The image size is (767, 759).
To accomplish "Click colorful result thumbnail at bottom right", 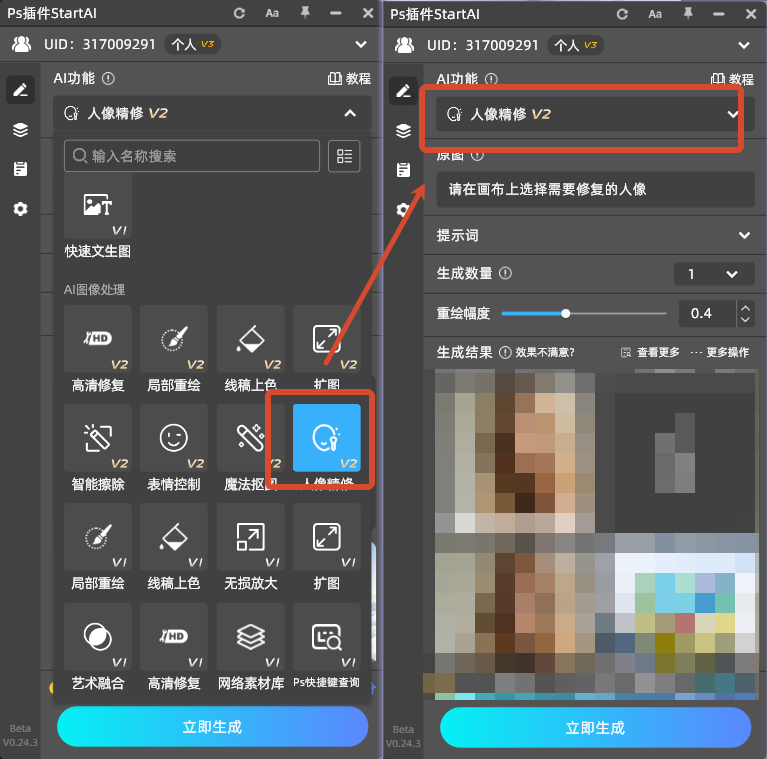I will [685, 612].
